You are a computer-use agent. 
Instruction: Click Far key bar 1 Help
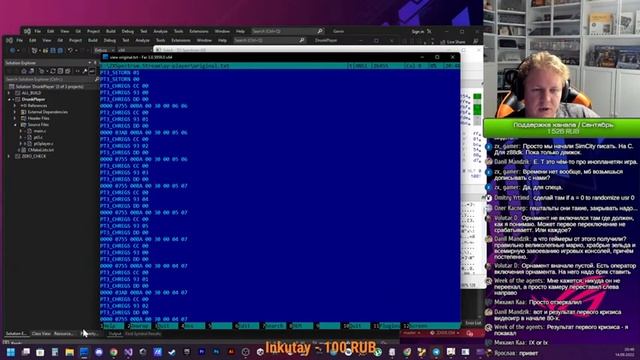click(112, 326)
